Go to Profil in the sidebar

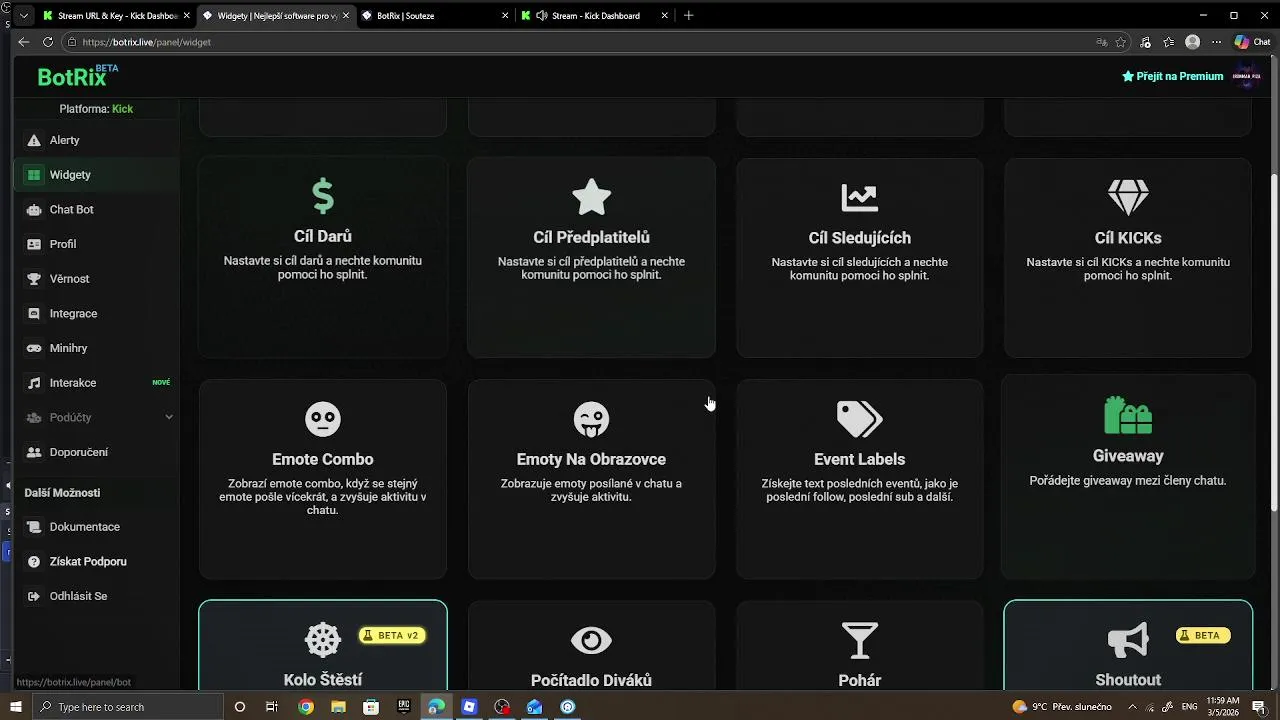97,244
